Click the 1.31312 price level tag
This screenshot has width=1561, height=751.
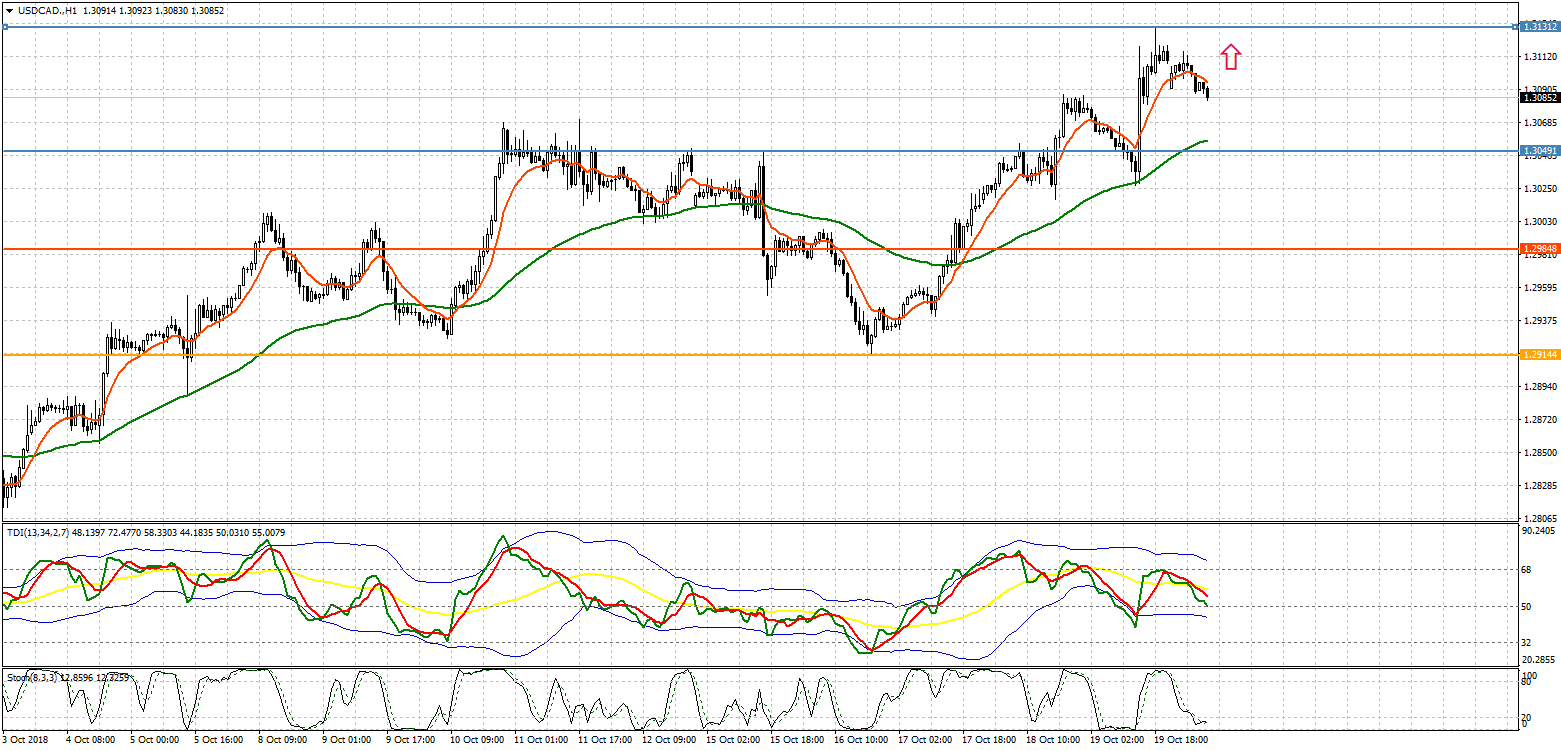[1539, 27]
